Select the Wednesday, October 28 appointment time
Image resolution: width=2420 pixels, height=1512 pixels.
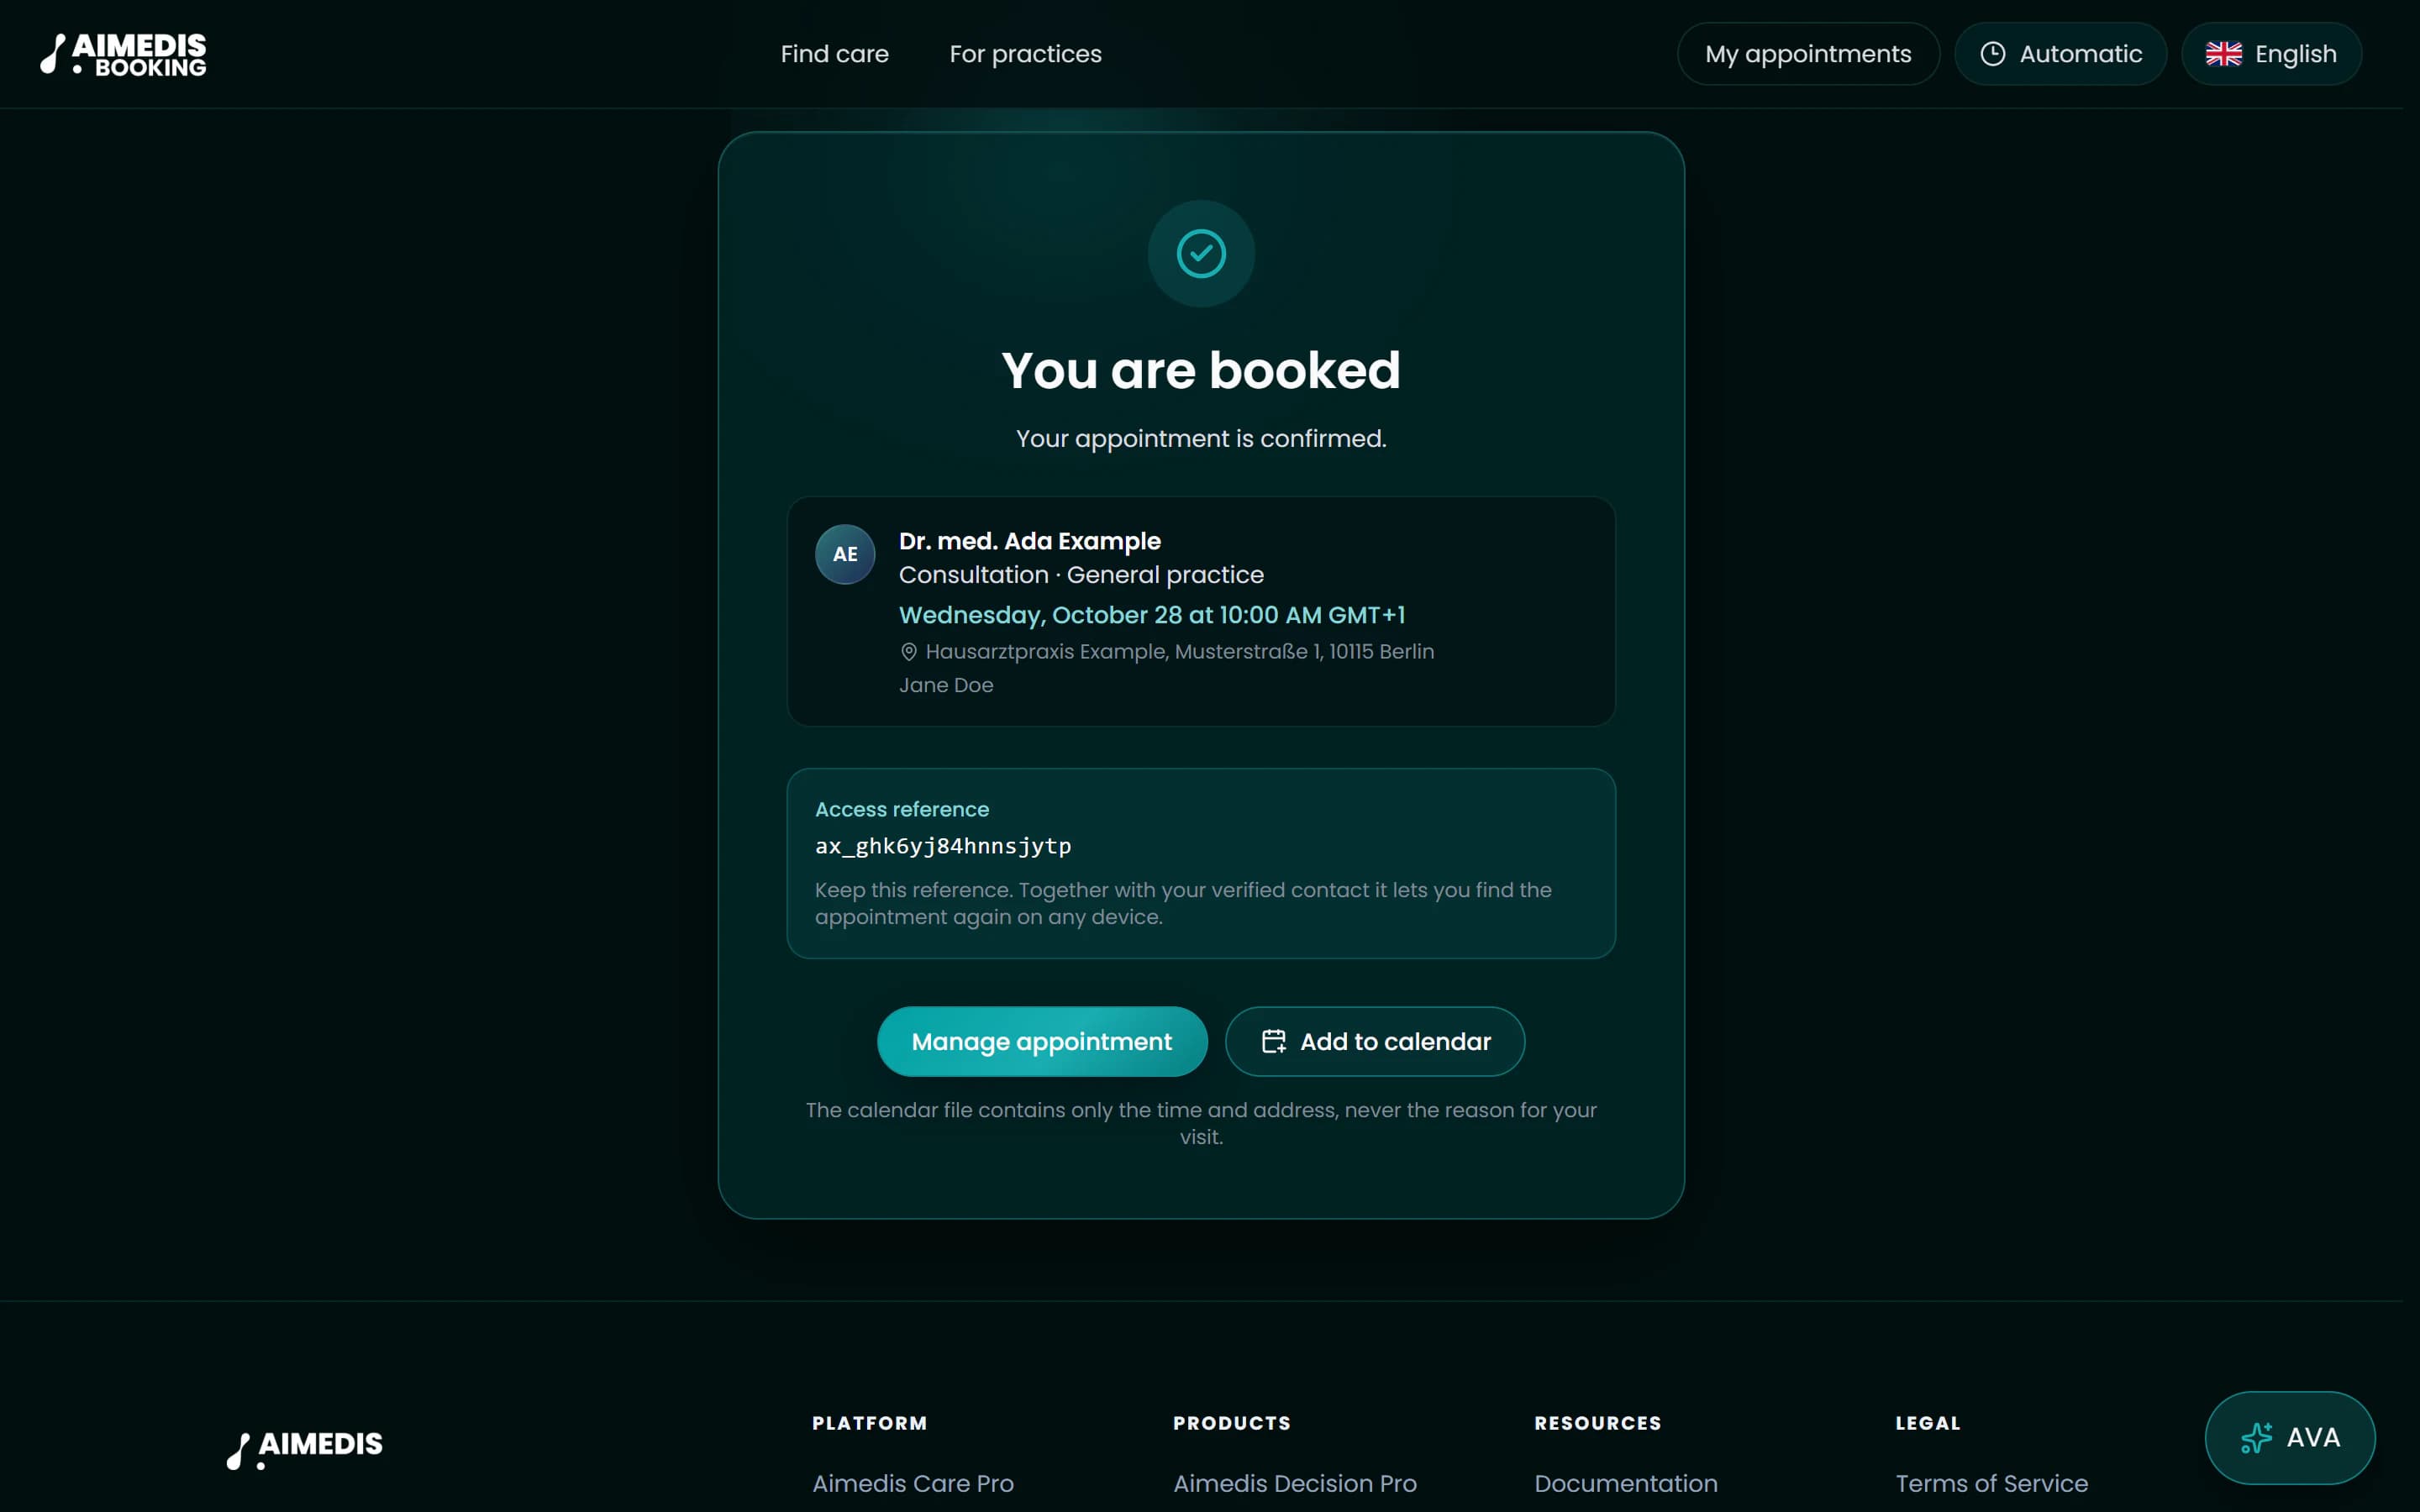[x=1151, y=615]
